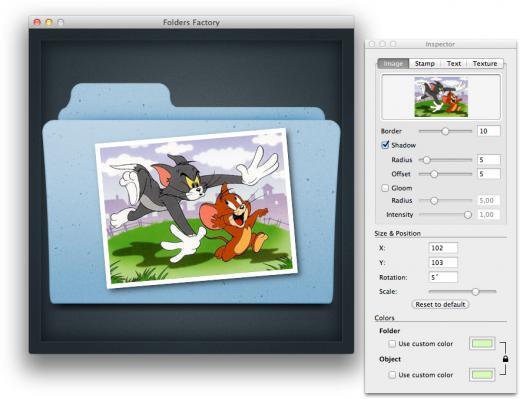Switch to the Text tab

tap(454, 63)
